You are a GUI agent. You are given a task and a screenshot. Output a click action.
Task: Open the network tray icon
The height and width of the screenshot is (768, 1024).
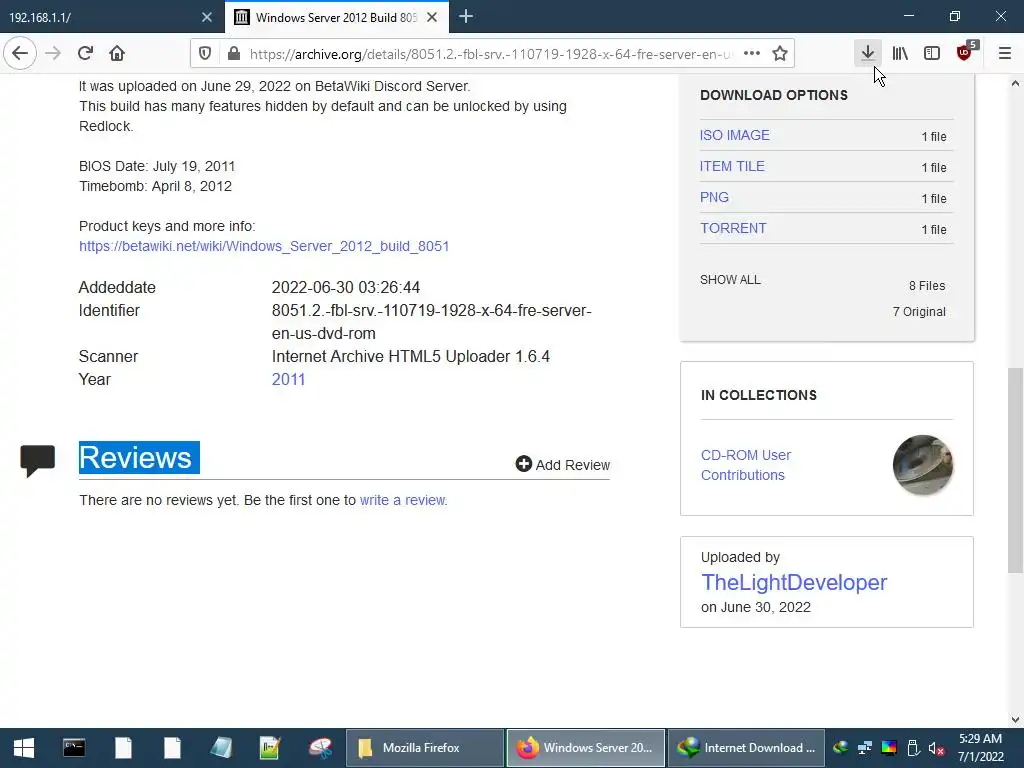pos(865,748)
